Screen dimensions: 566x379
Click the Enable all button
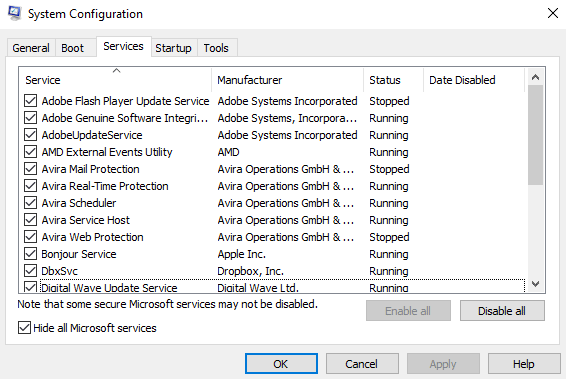point(408,311)
